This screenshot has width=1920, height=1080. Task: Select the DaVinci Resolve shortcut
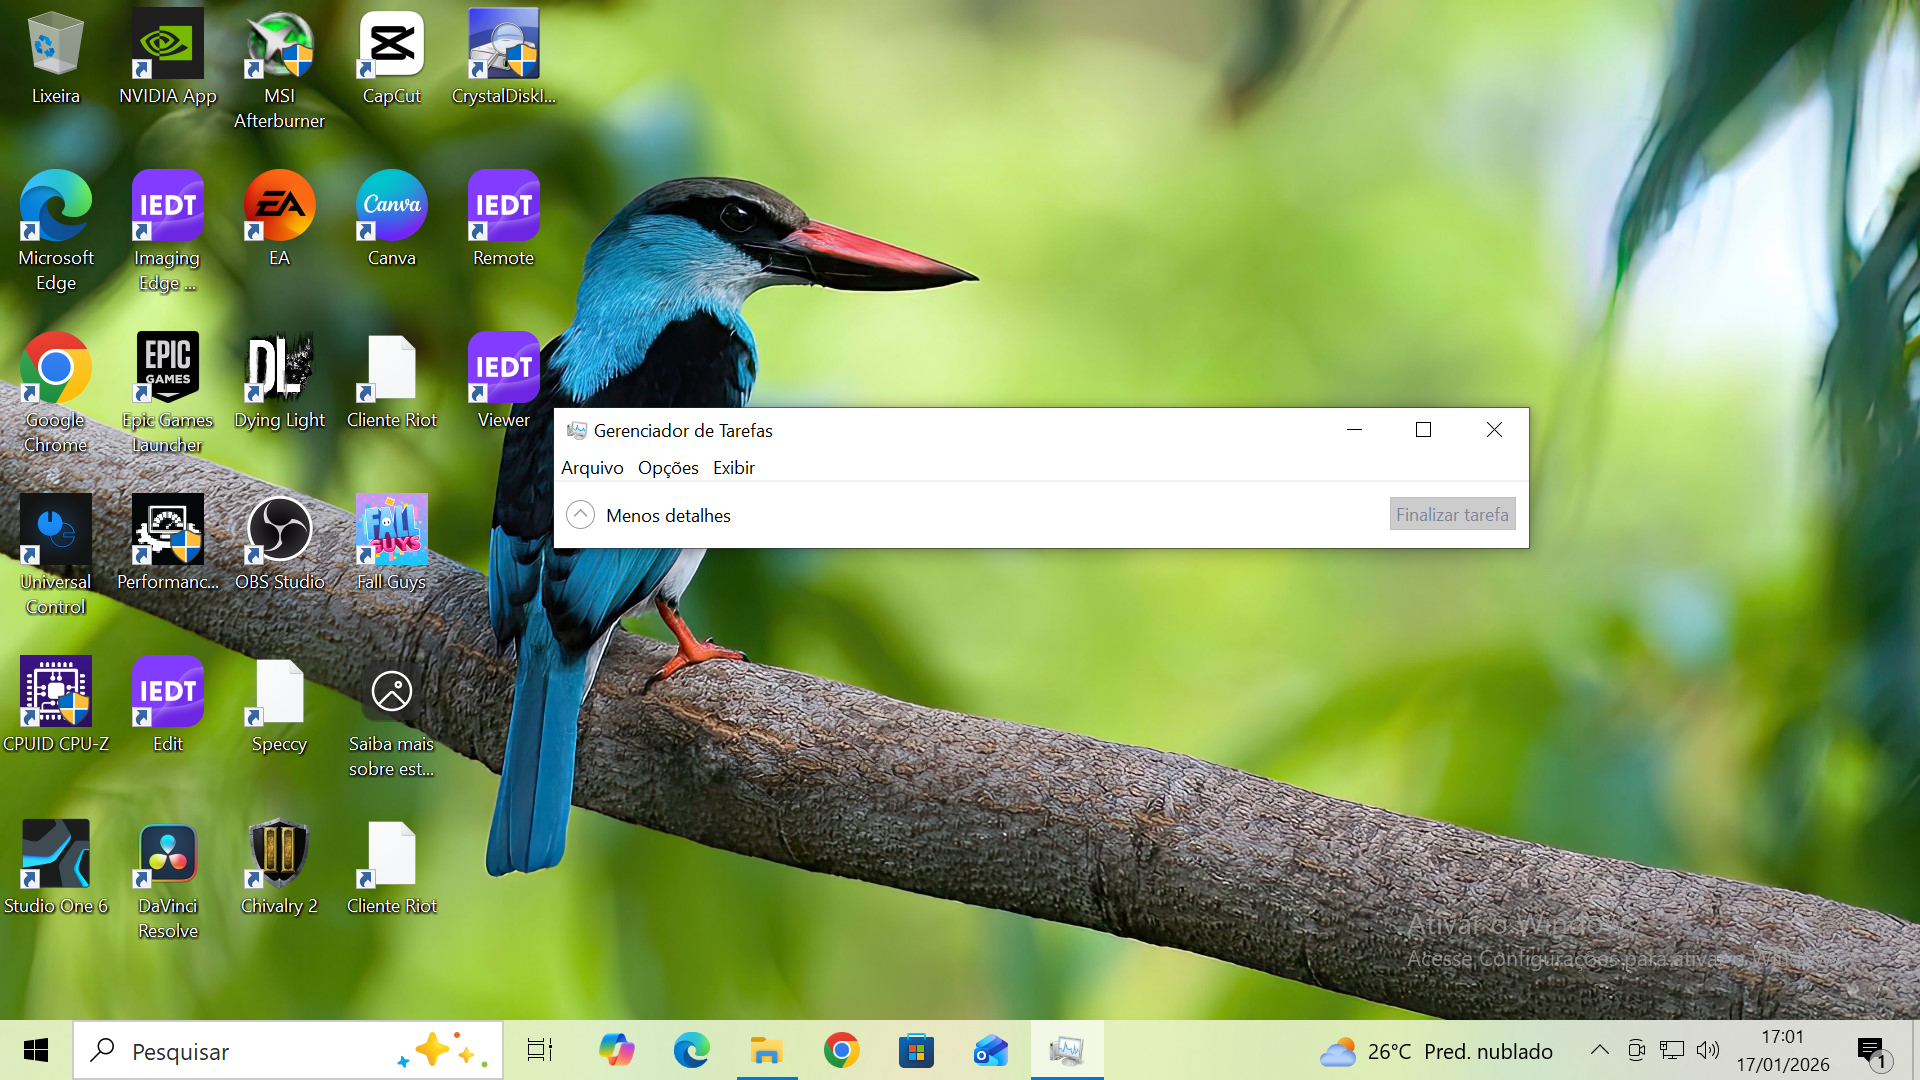[167, 855]
